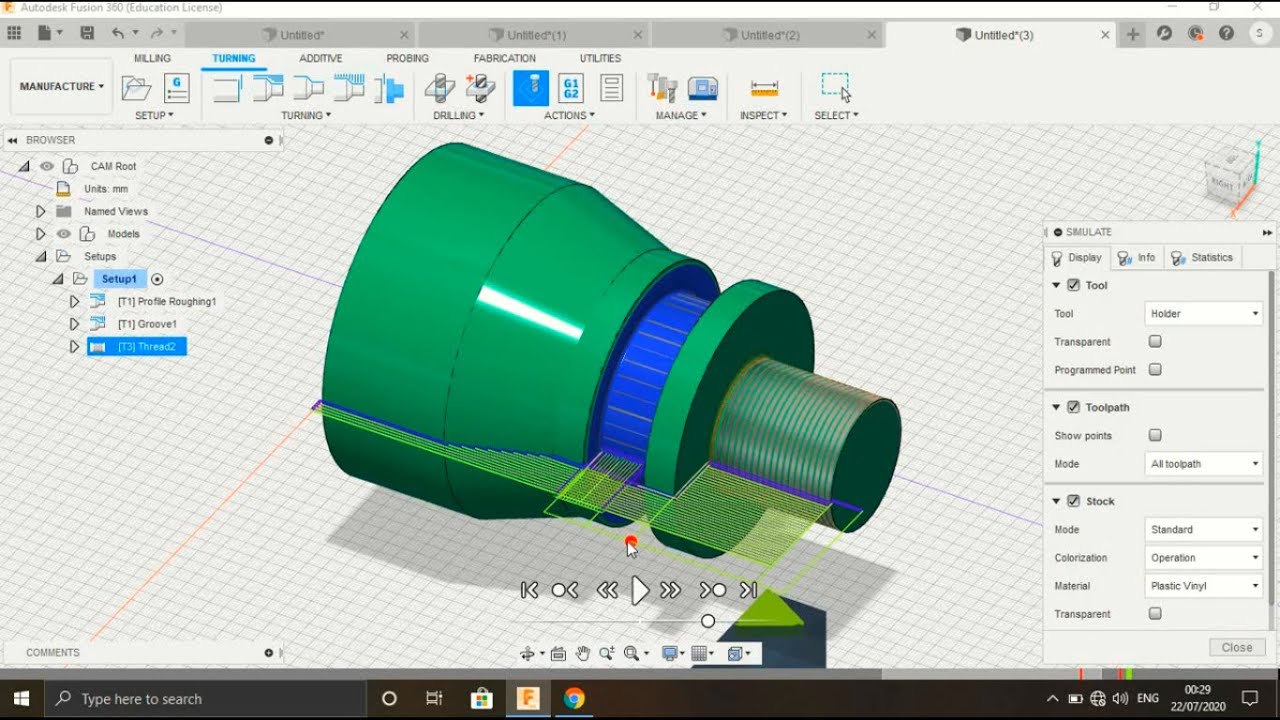This screenshot has height=720, width=1280.
Task: Open the Grid and Snaps icon
Action: pos(700,653)
